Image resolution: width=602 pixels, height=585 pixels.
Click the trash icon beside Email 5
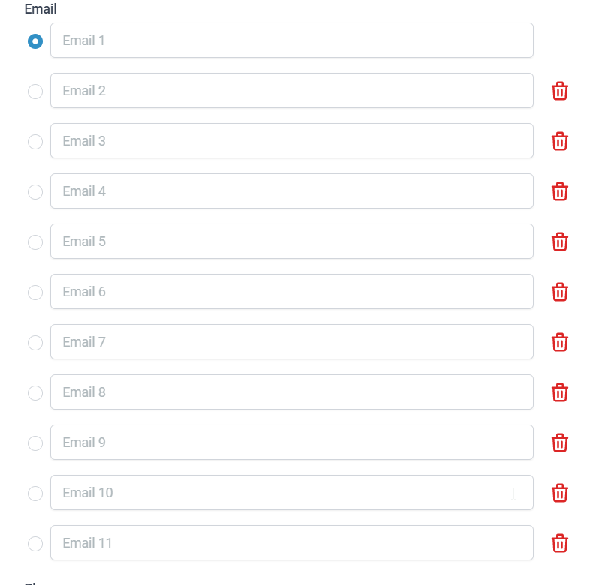tap(559, 242)
